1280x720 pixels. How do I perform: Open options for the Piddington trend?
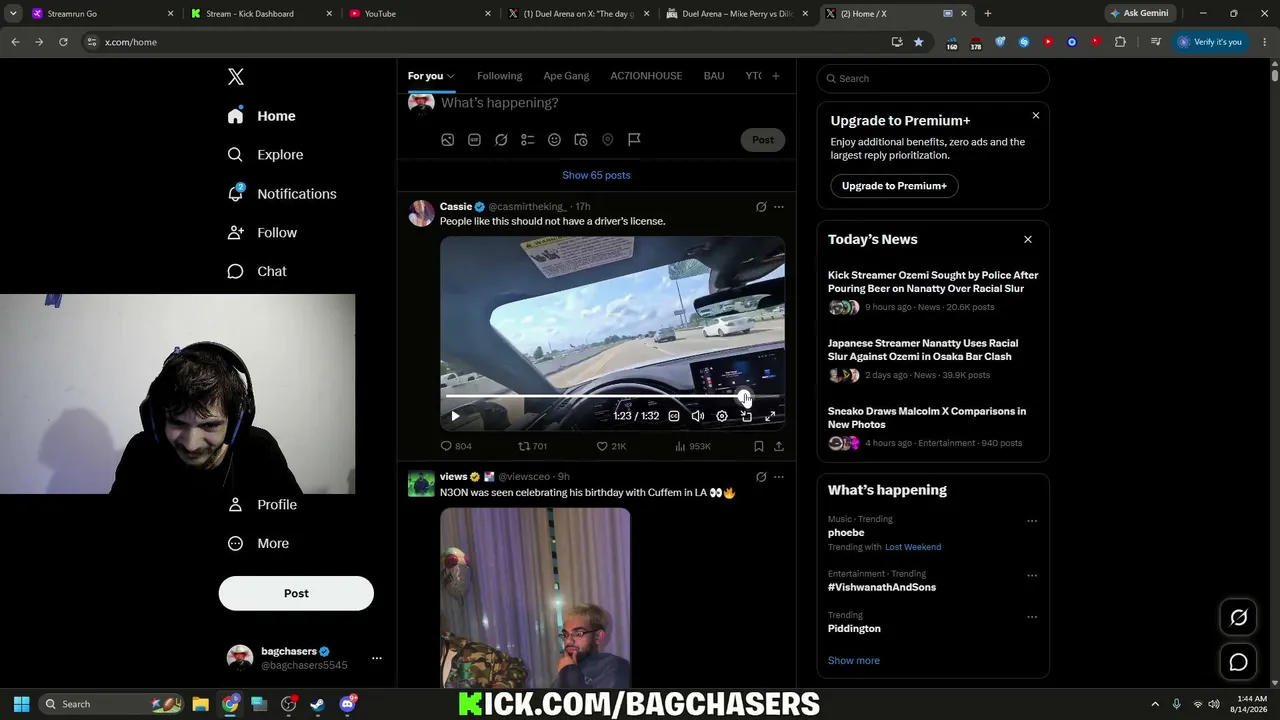click(x=1032, y=617)
